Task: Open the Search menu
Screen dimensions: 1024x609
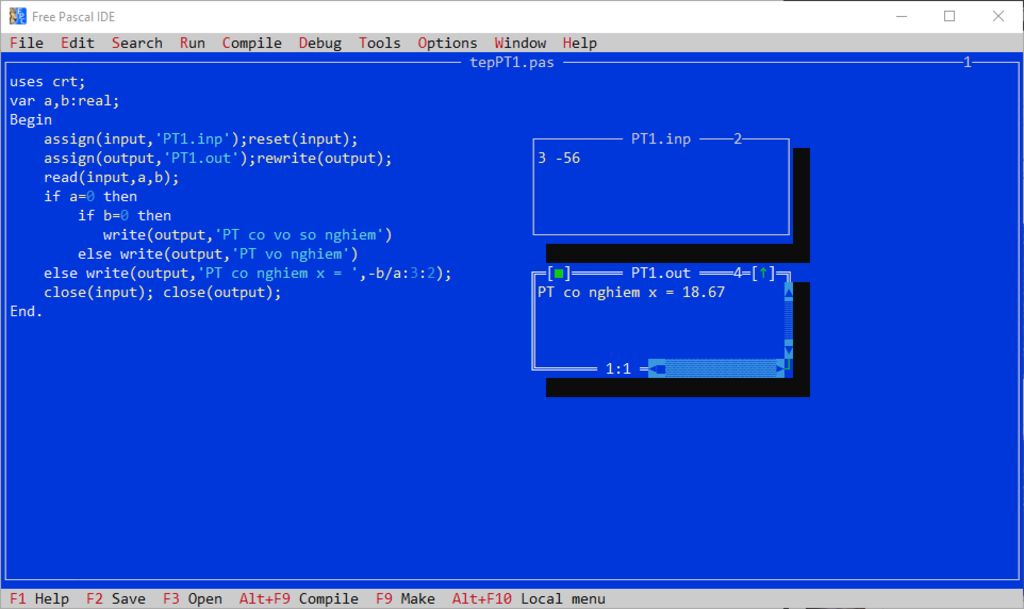Action: pos(136,43)
